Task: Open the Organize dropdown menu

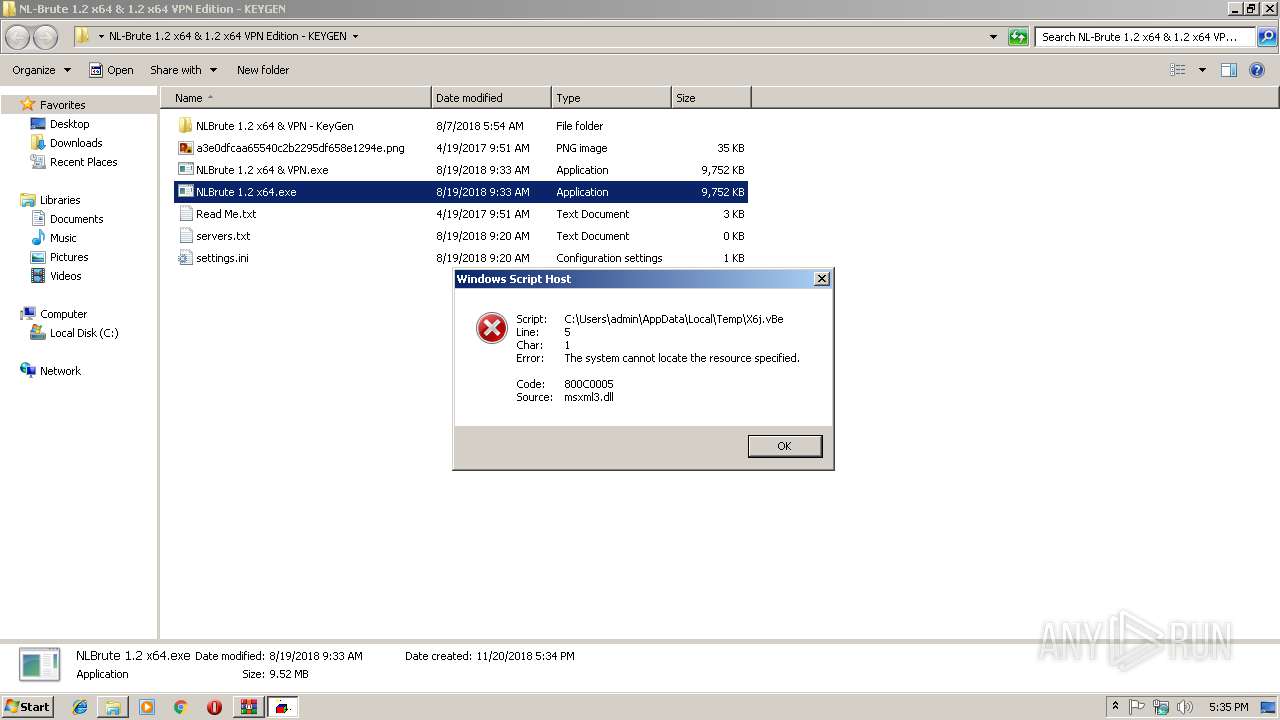Action: tap(41, 70)
